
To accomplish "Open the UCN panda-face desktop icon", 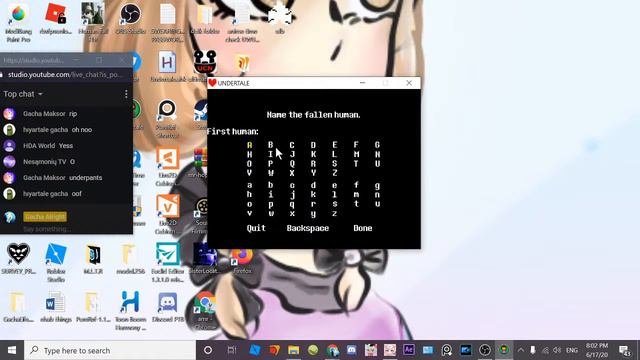I will pyautogui.click(x=205, y=62).
